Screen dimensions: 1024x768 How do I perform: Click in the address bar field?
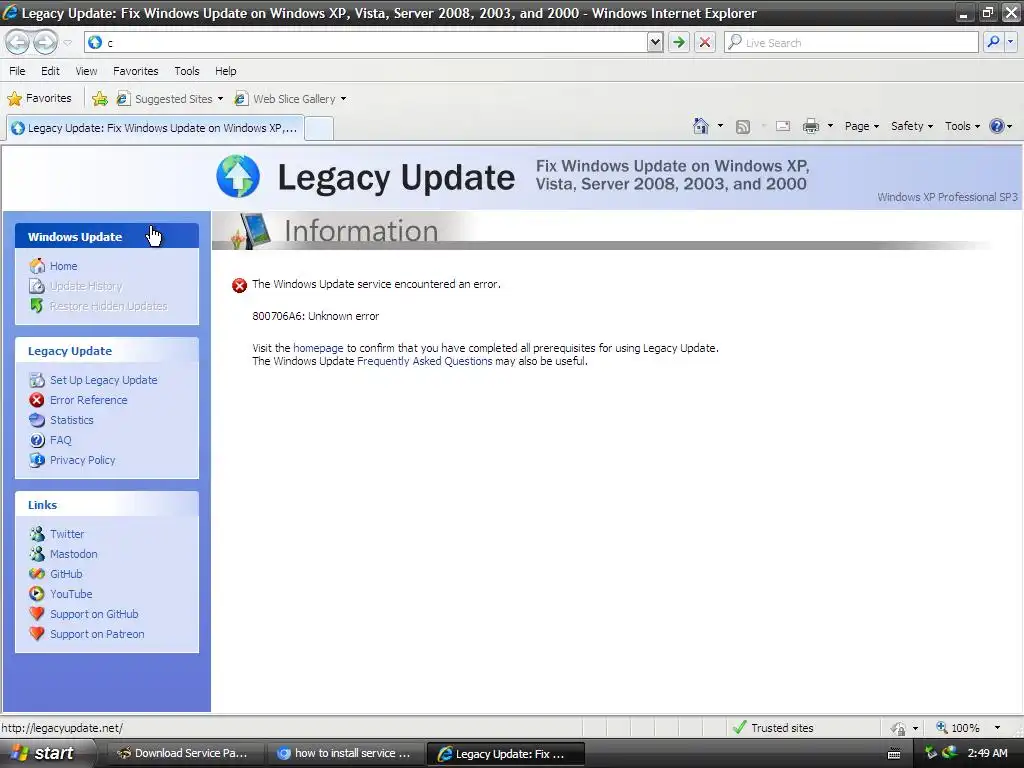click(x=366, y=42)
